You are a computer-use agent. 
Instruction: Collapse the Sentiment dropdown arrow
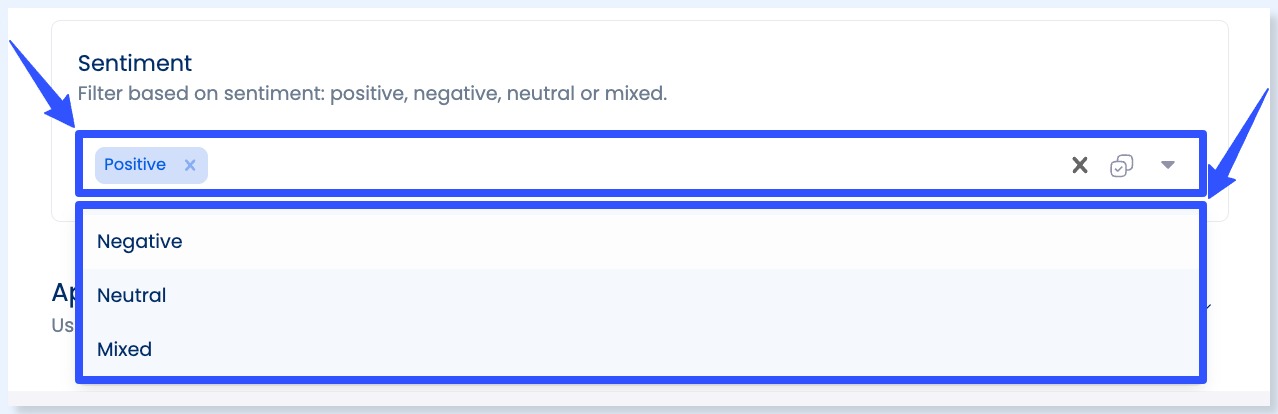coord(1167,166)
